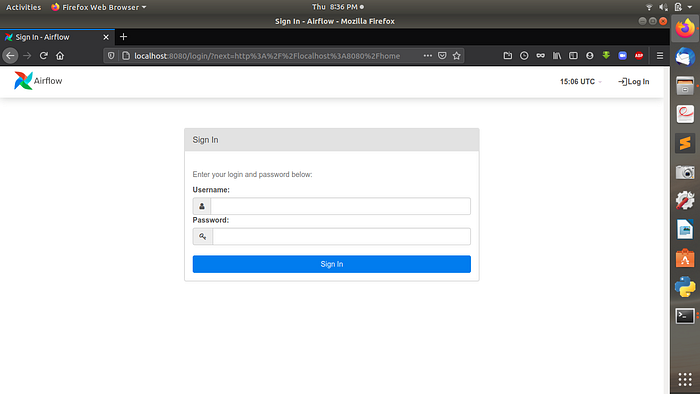
Task: Click the key icon beside the Password field
Action: tap(203, 236)
